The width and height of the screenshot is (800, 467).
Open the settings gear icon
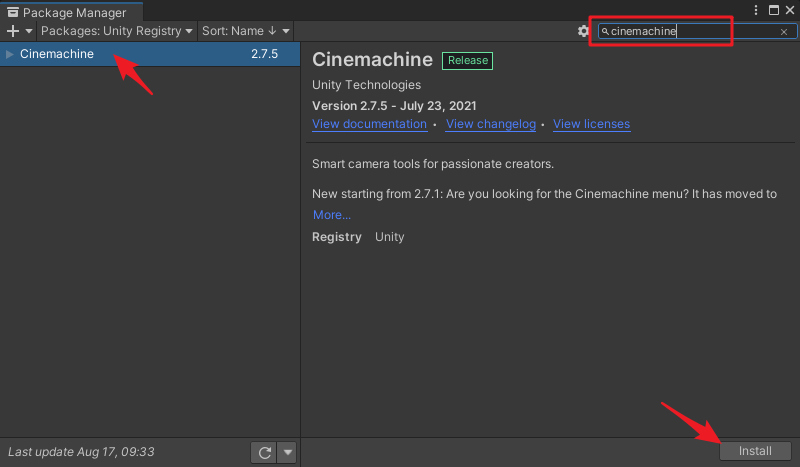pos(583,31)
